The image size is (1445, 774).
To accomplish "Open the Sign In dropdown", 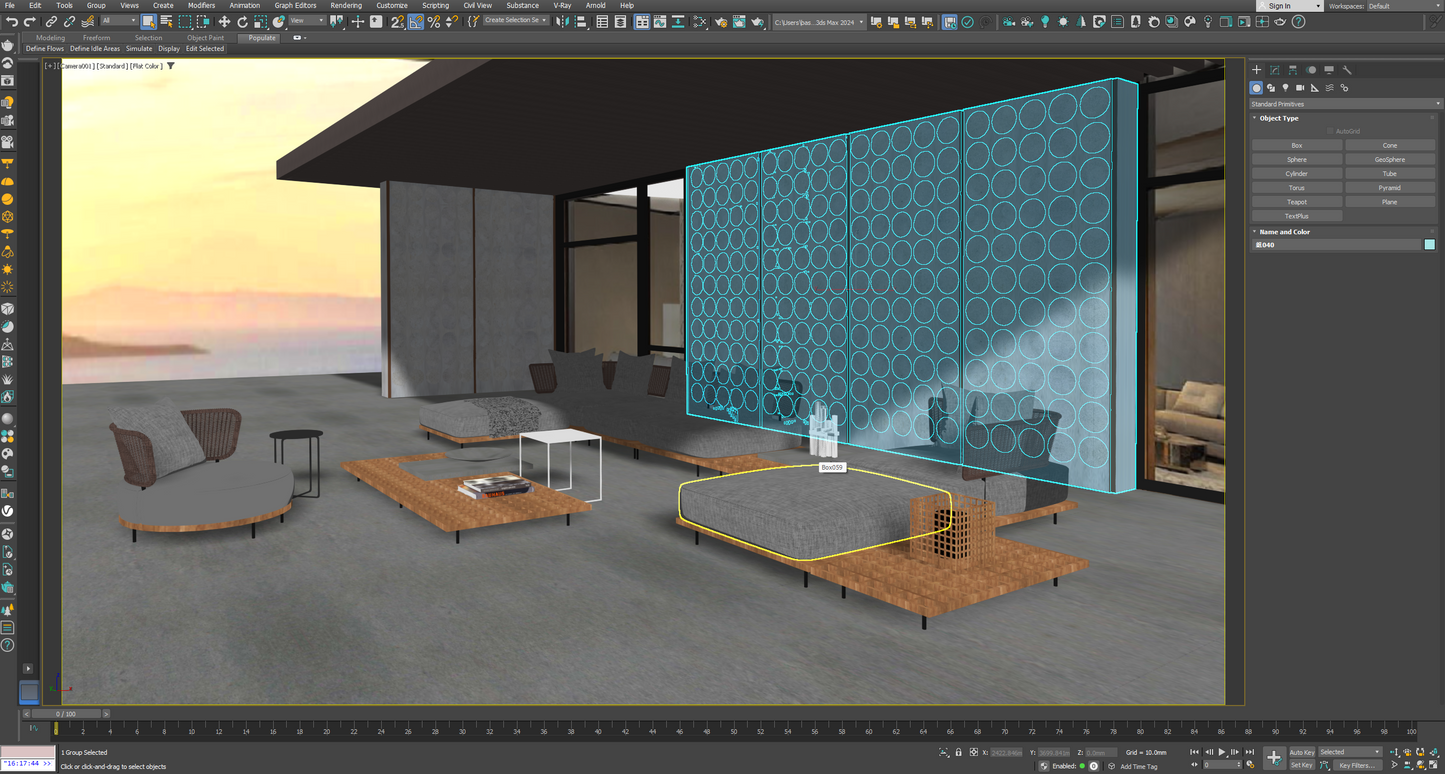I will (x=1290, y=6).
